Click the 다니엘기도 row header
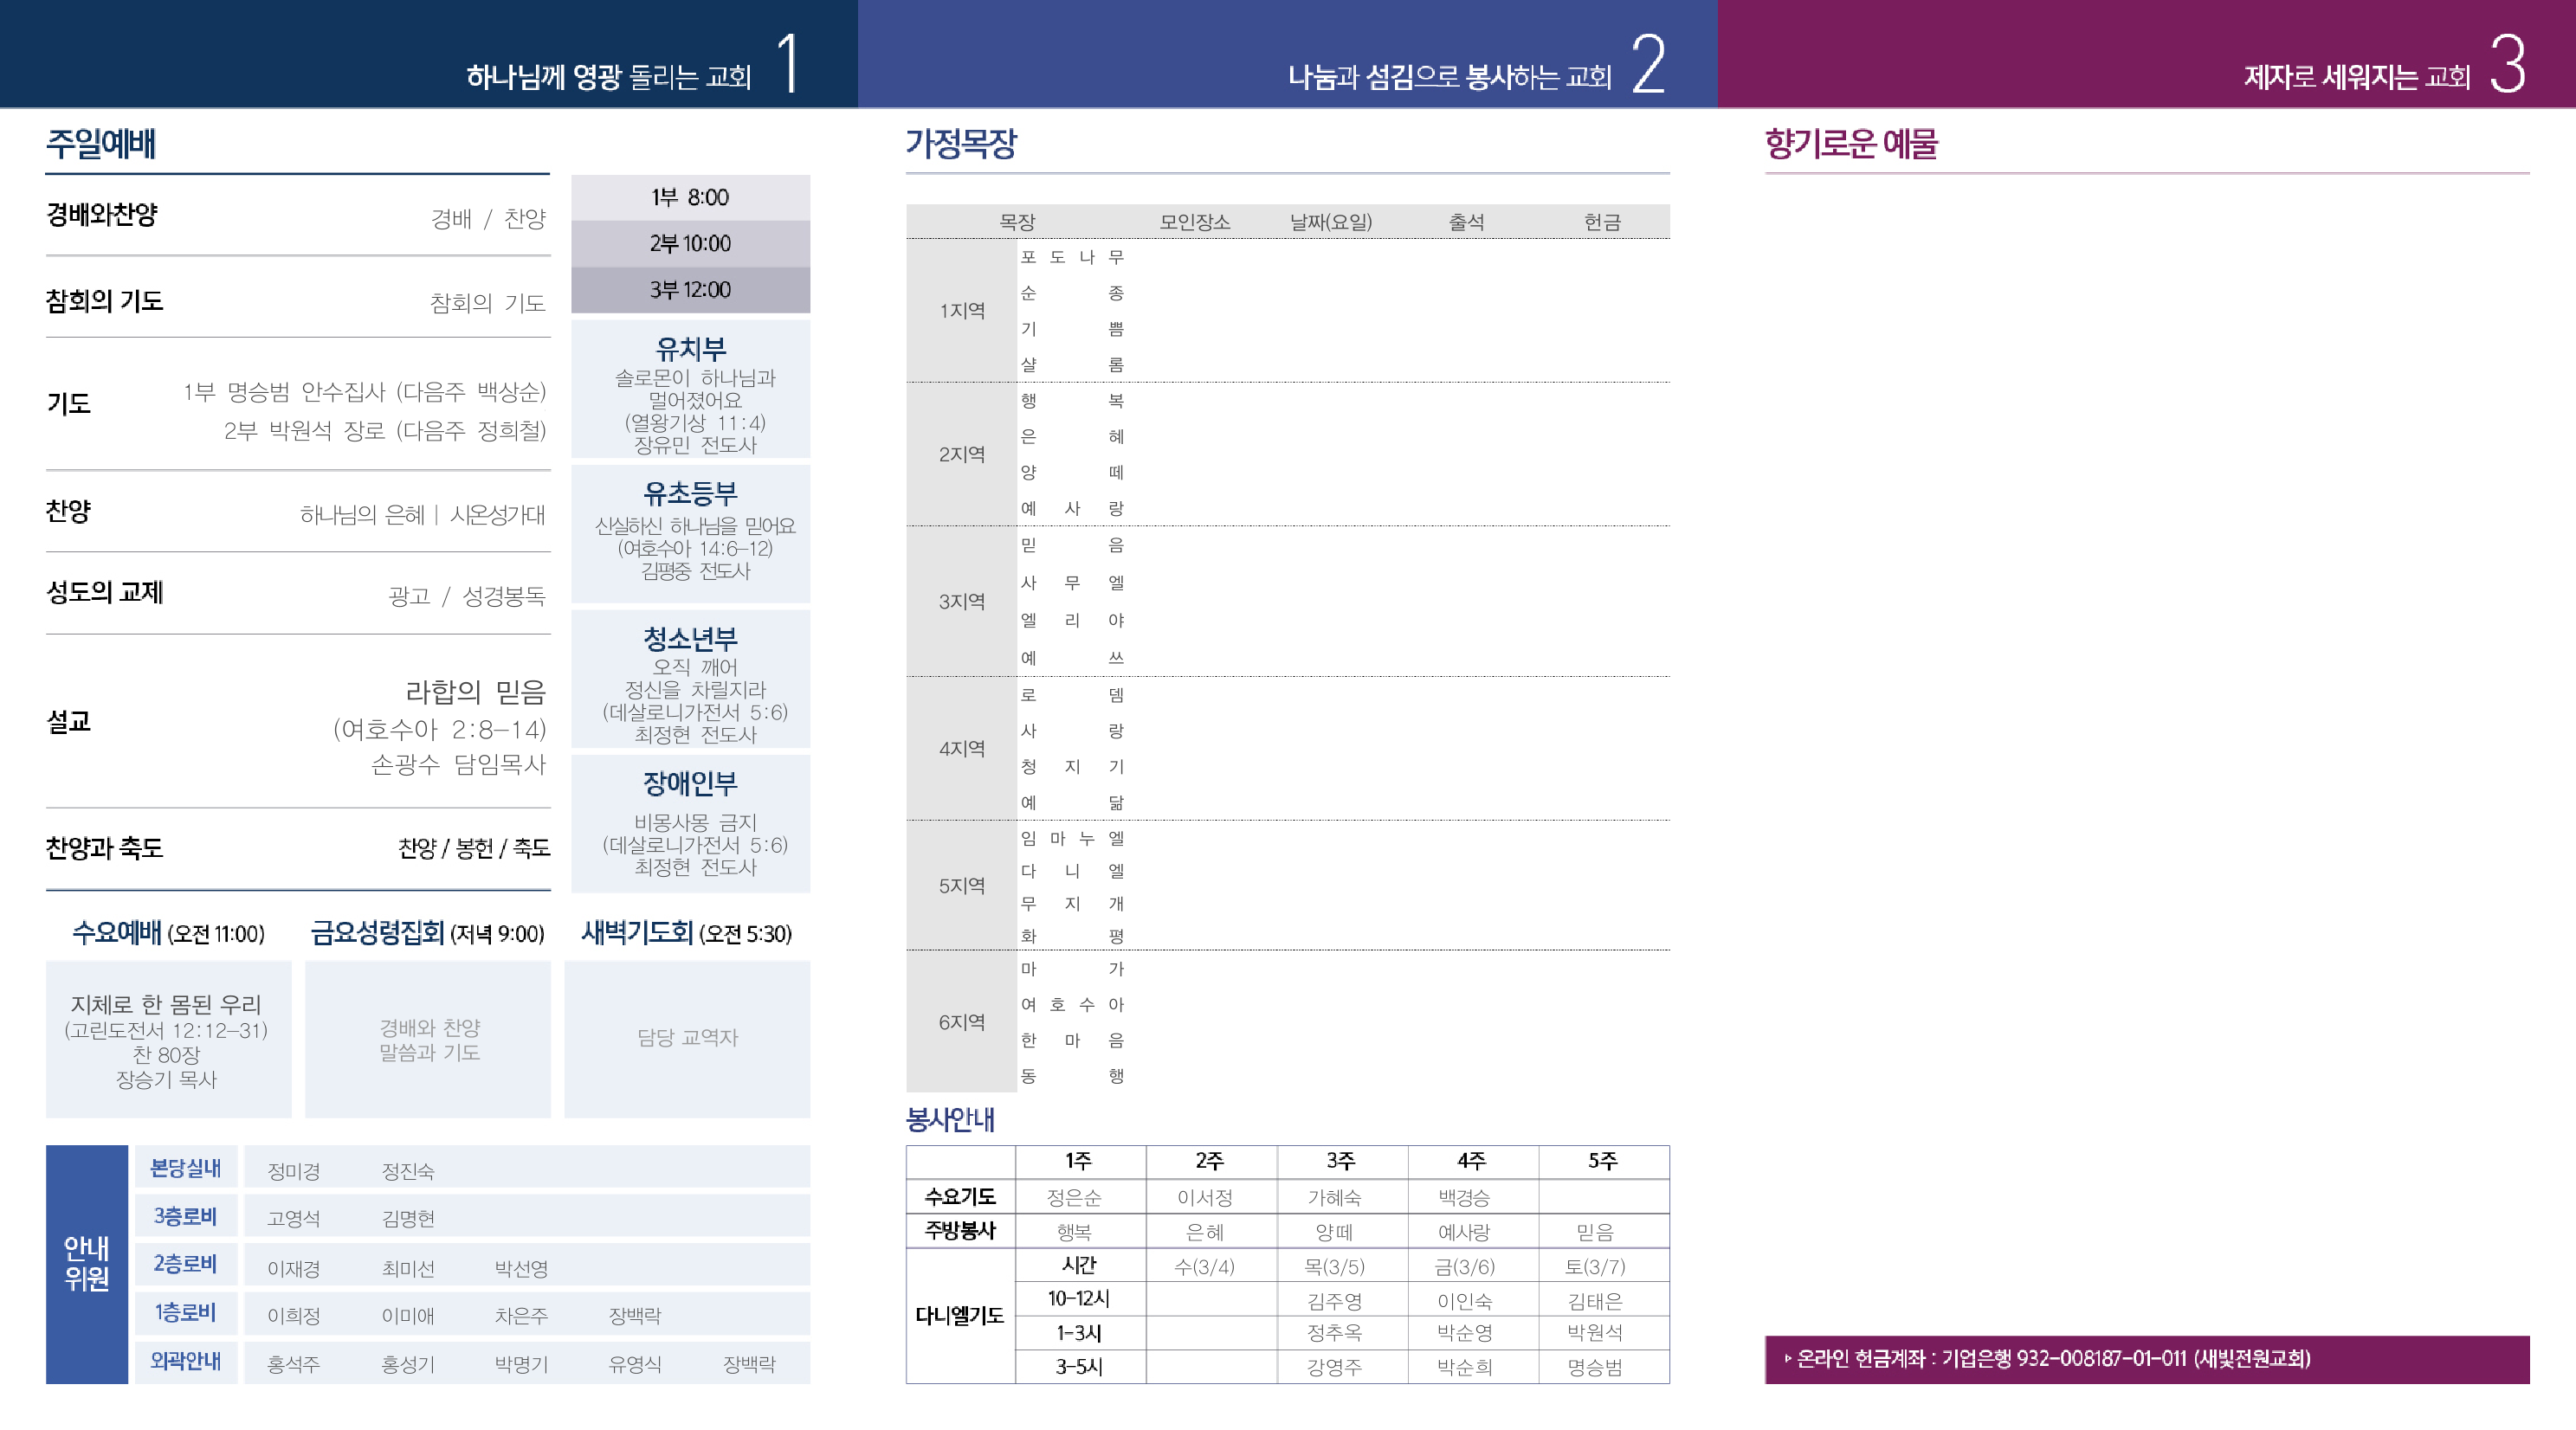 click(x=959, y=1315)
